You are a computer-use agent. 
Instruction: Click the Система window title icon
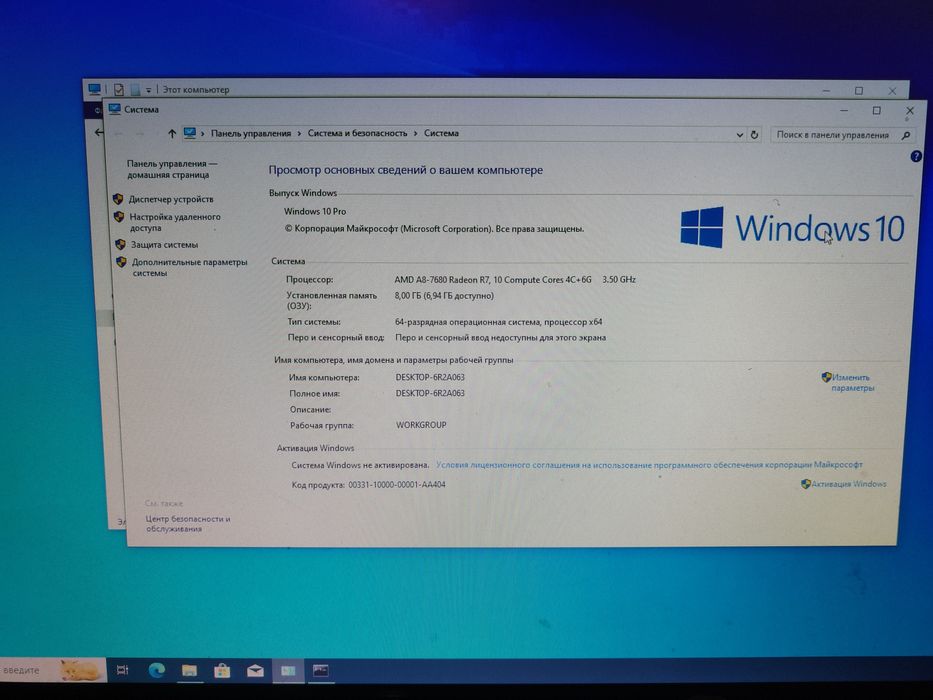tap(114, 109)
